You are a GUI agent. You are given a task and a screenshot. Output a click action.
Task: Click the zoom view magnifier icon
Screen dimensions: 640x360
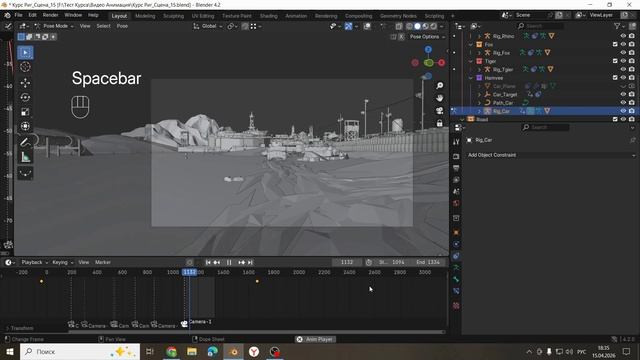click(x=440, y=86)
